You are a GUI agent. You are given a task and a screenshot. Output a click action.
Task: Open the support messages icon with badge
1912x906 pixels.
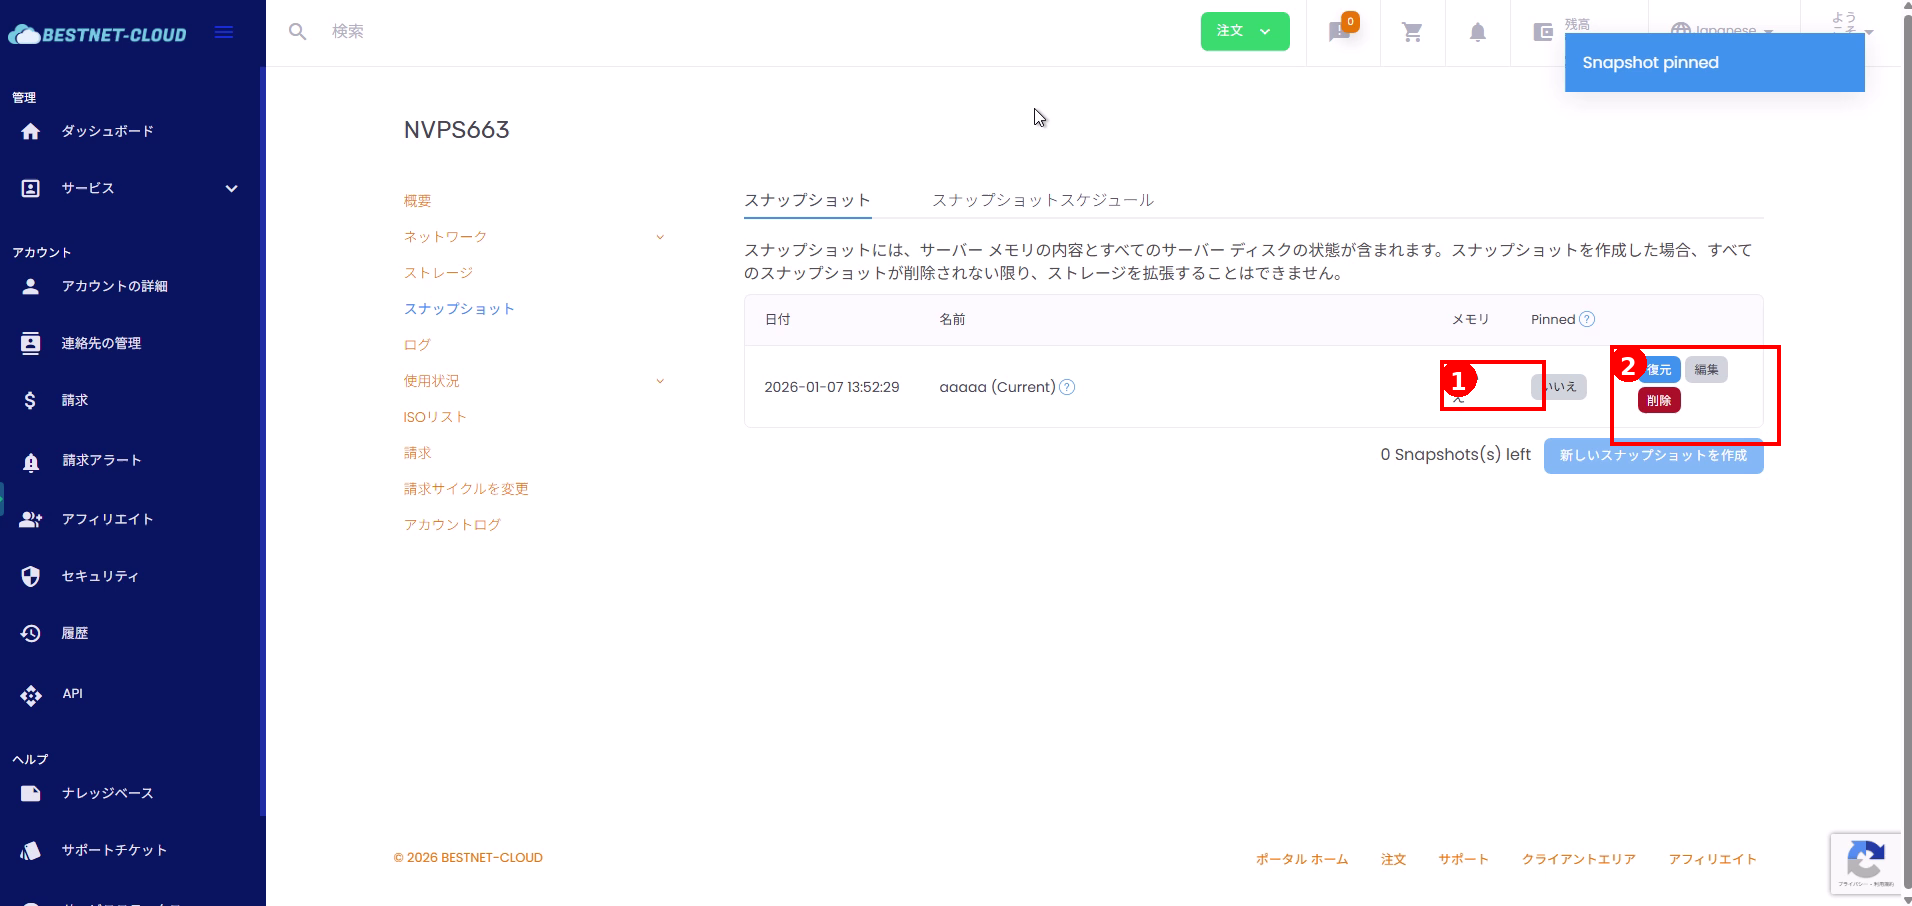(x=1340, y=32)
